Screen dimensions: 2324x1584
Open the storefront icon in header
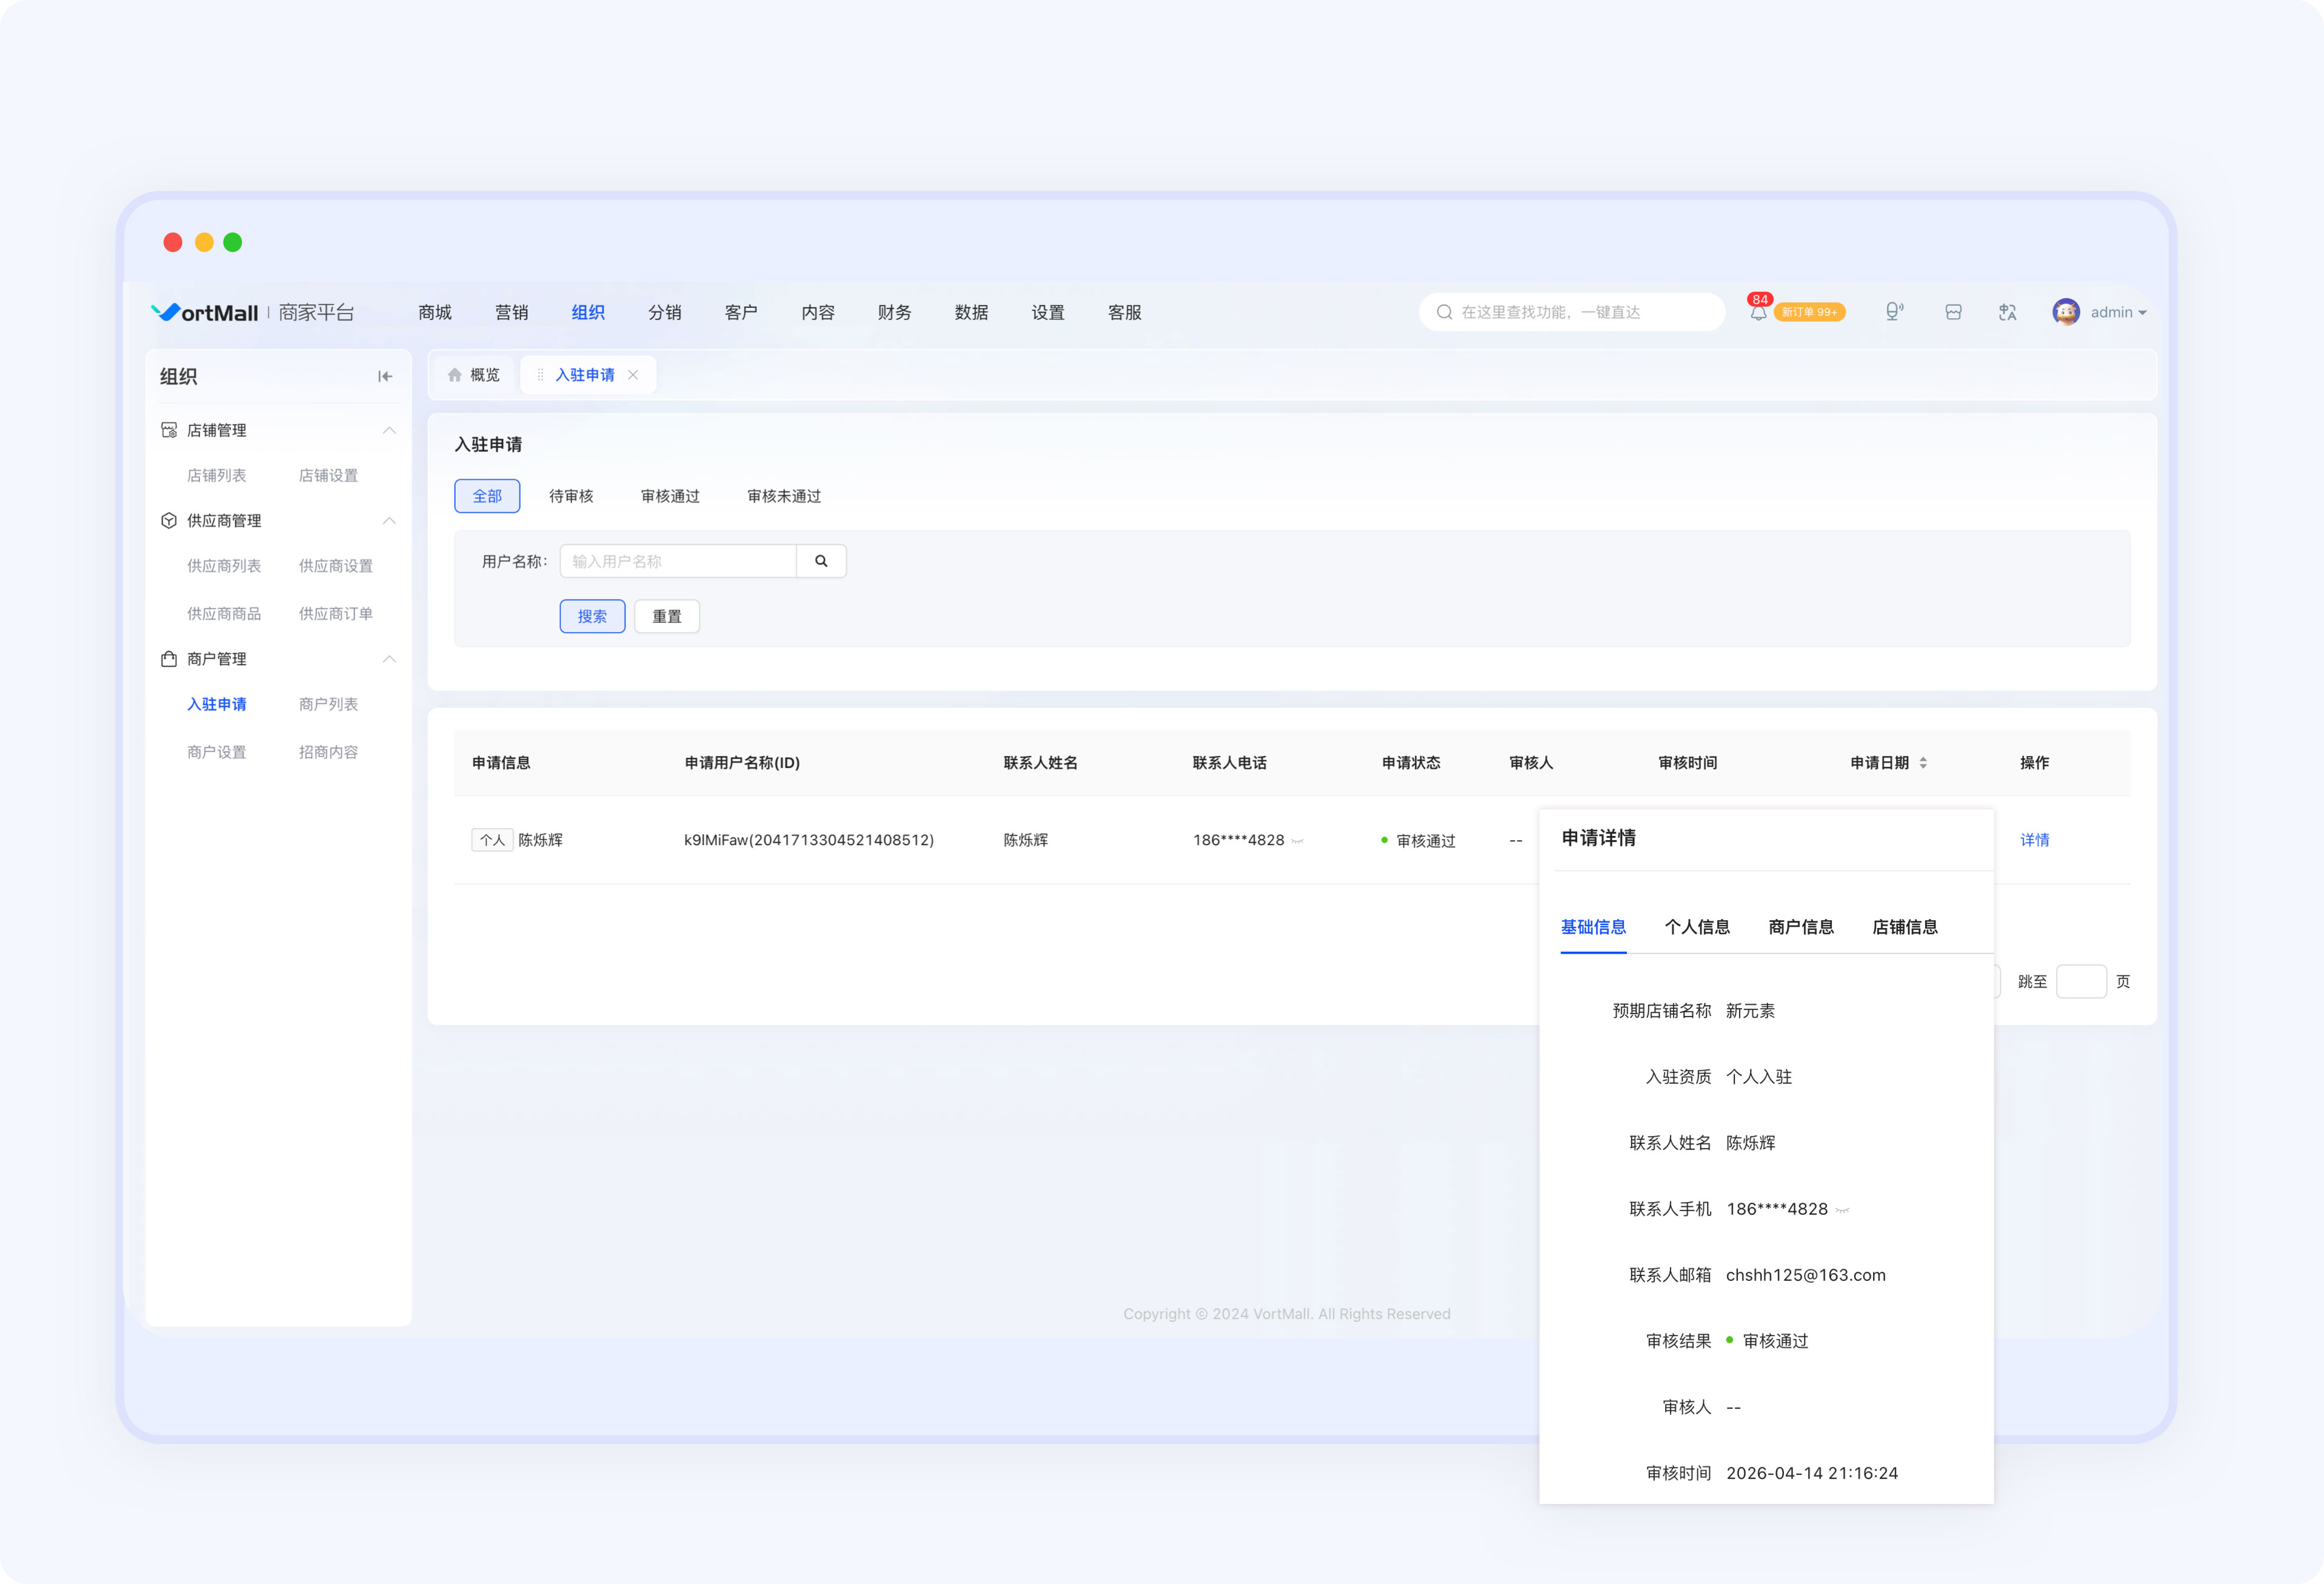[1953, 312]
